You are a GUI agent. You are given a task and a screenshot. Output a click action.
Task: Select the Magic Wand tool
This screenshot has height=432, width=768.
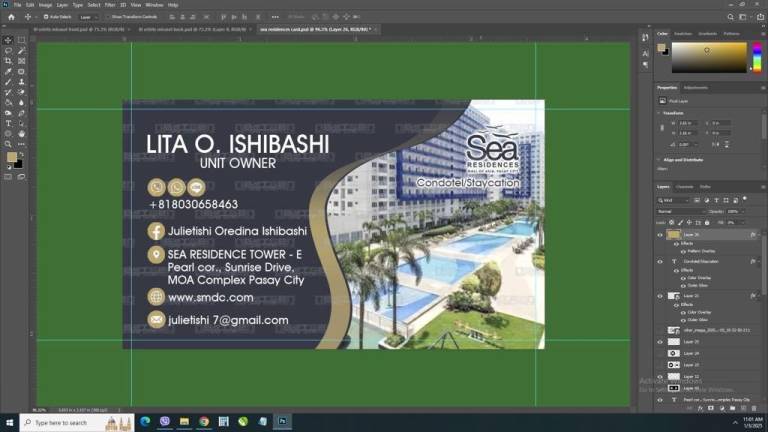[x=22, y=51]
